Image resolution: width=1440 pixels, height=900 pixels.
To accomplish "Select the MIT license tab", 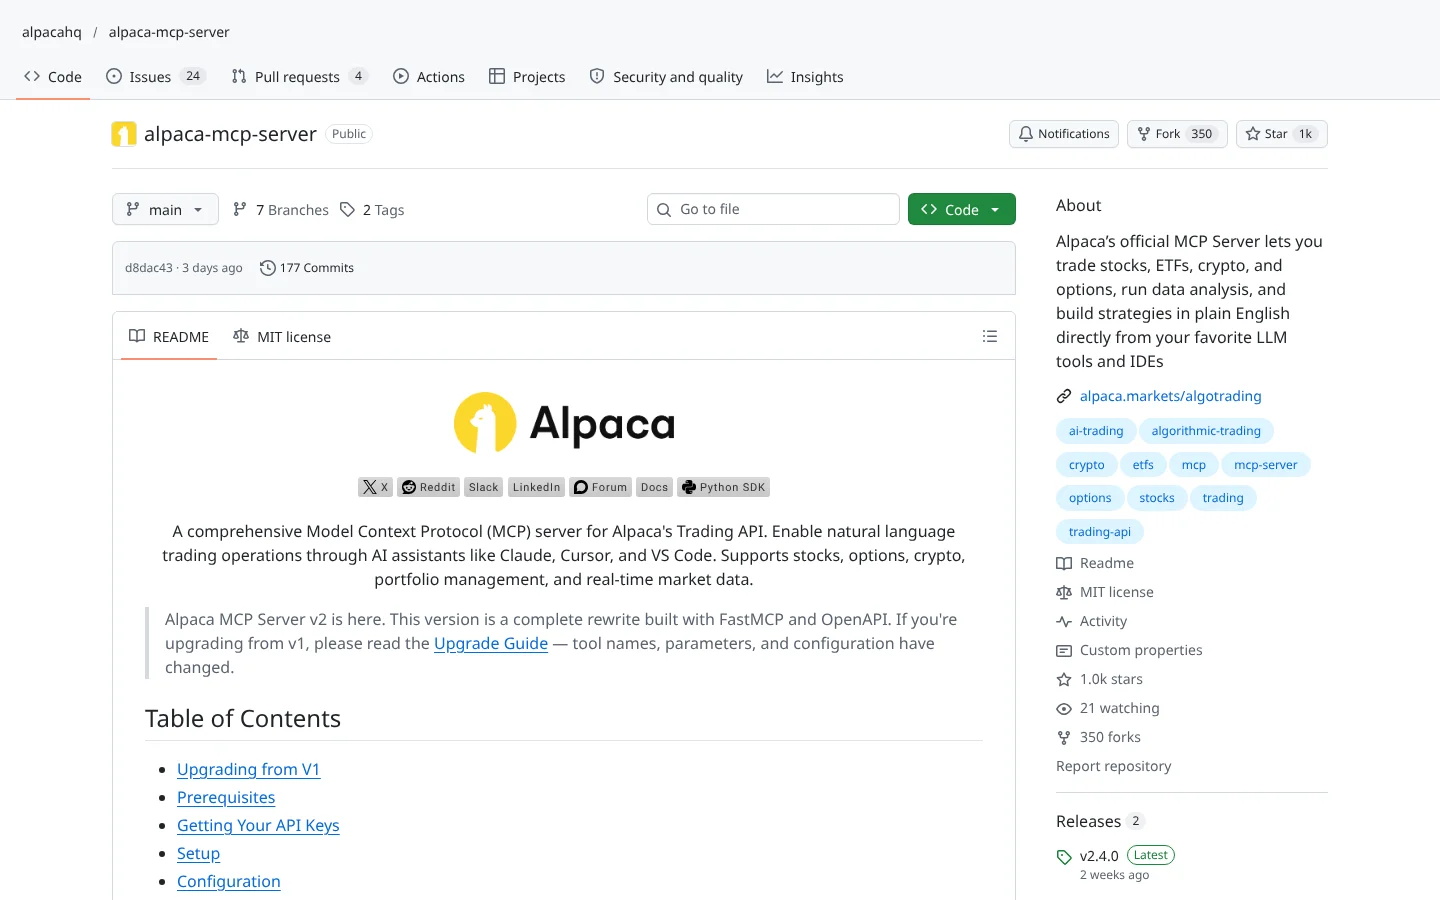I will pyautogui.click(x=282, y=337).
